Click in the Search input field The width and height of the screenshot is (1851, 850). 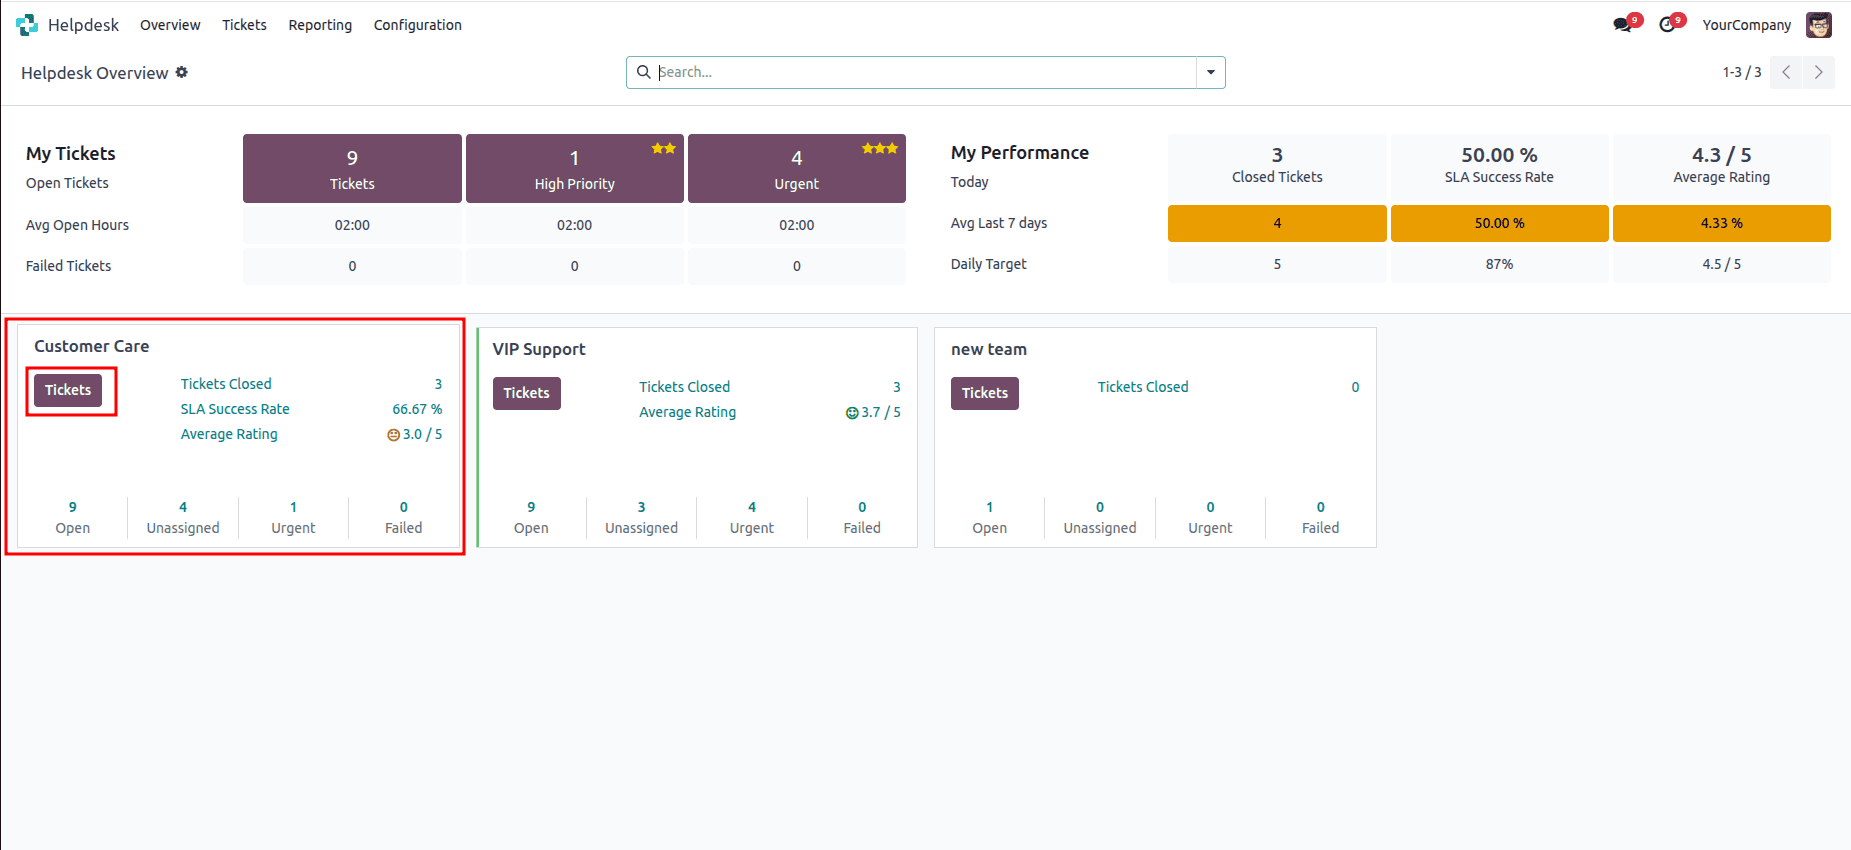pyautogui.click(x=925, y=72)
